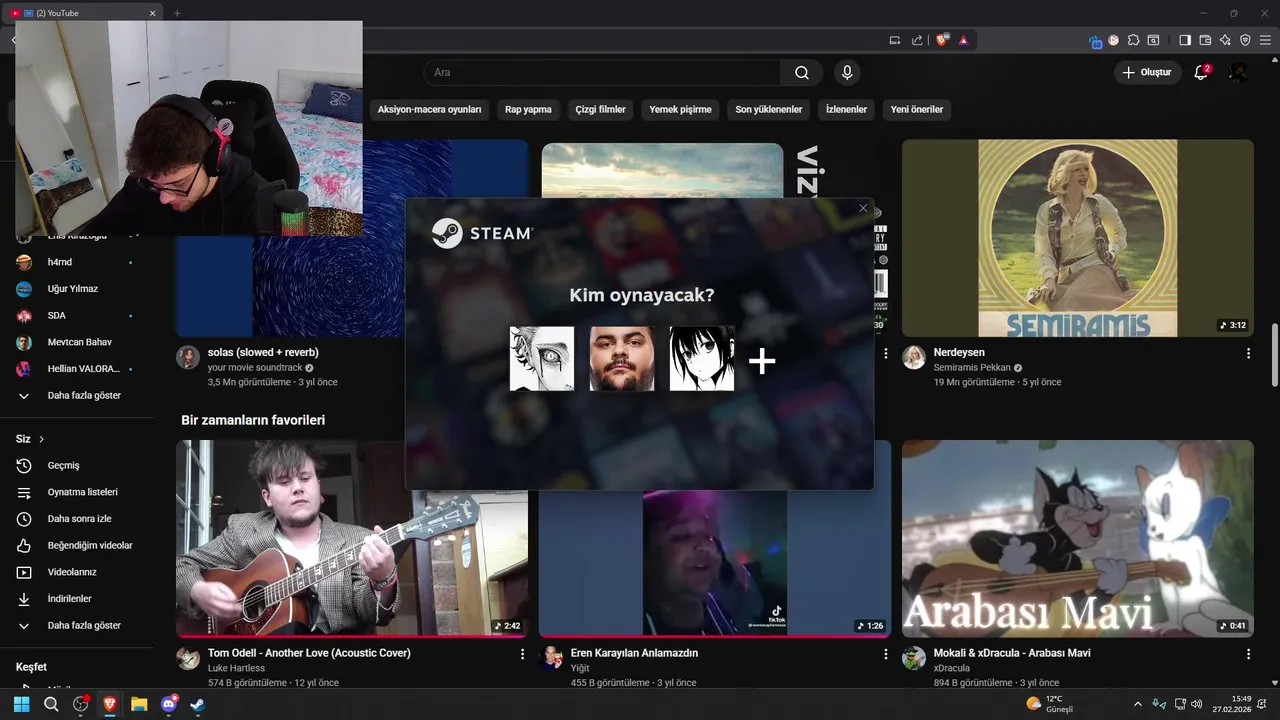Image resolution: width=1280 pixels, height=720 pixels.
Task: Select the anime girl avatar Steam account
Action: (702, 358)
